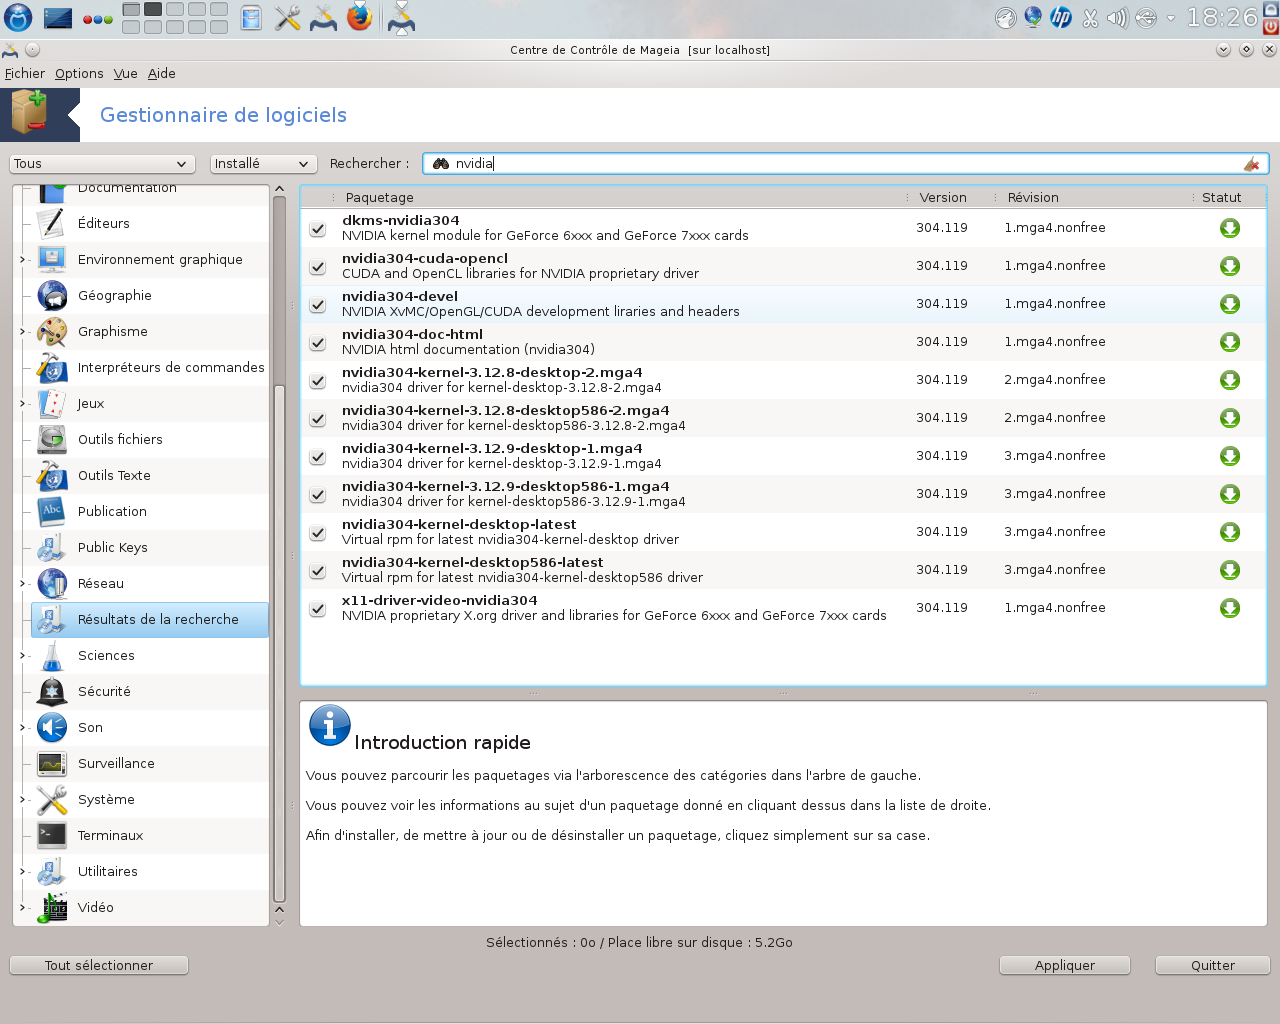Open Firefox from the top panel
Viewport: 1280px width, 1024px height.
(360, 17)
